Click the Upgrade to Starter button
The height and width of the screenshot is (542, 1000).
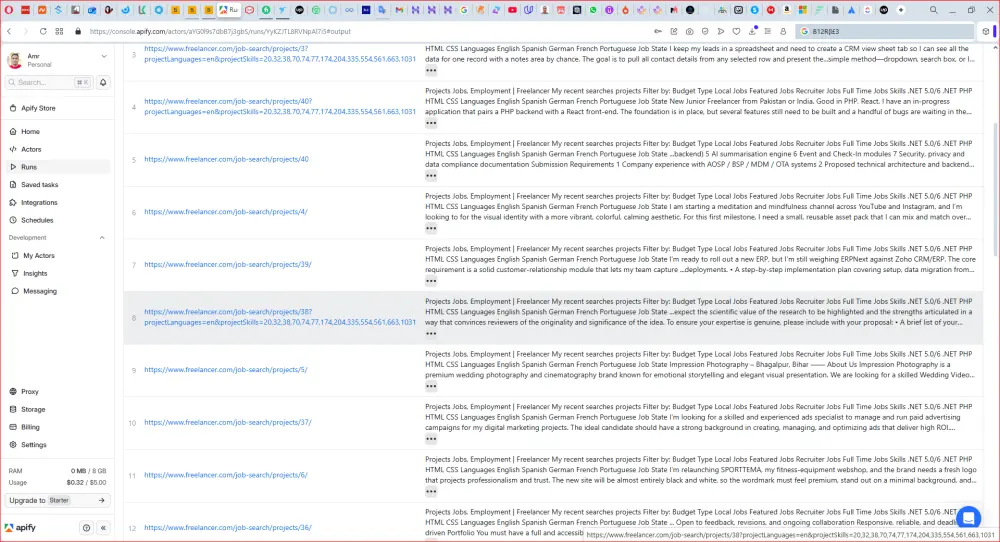click(57, 501)
